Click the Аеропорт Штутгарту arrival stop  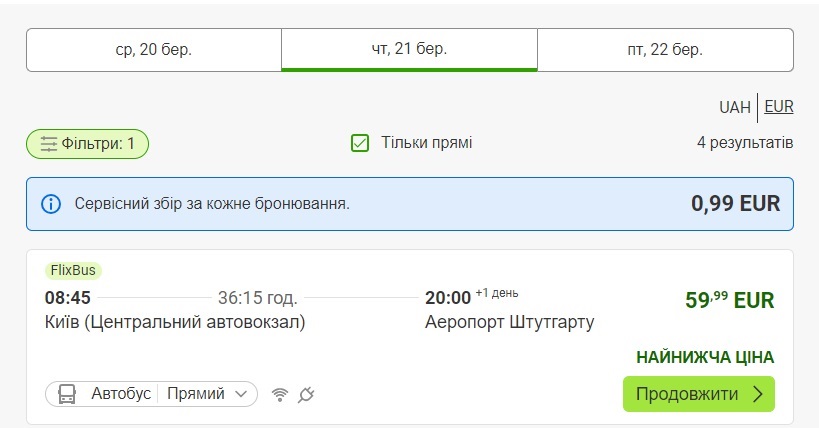(509, 322)
